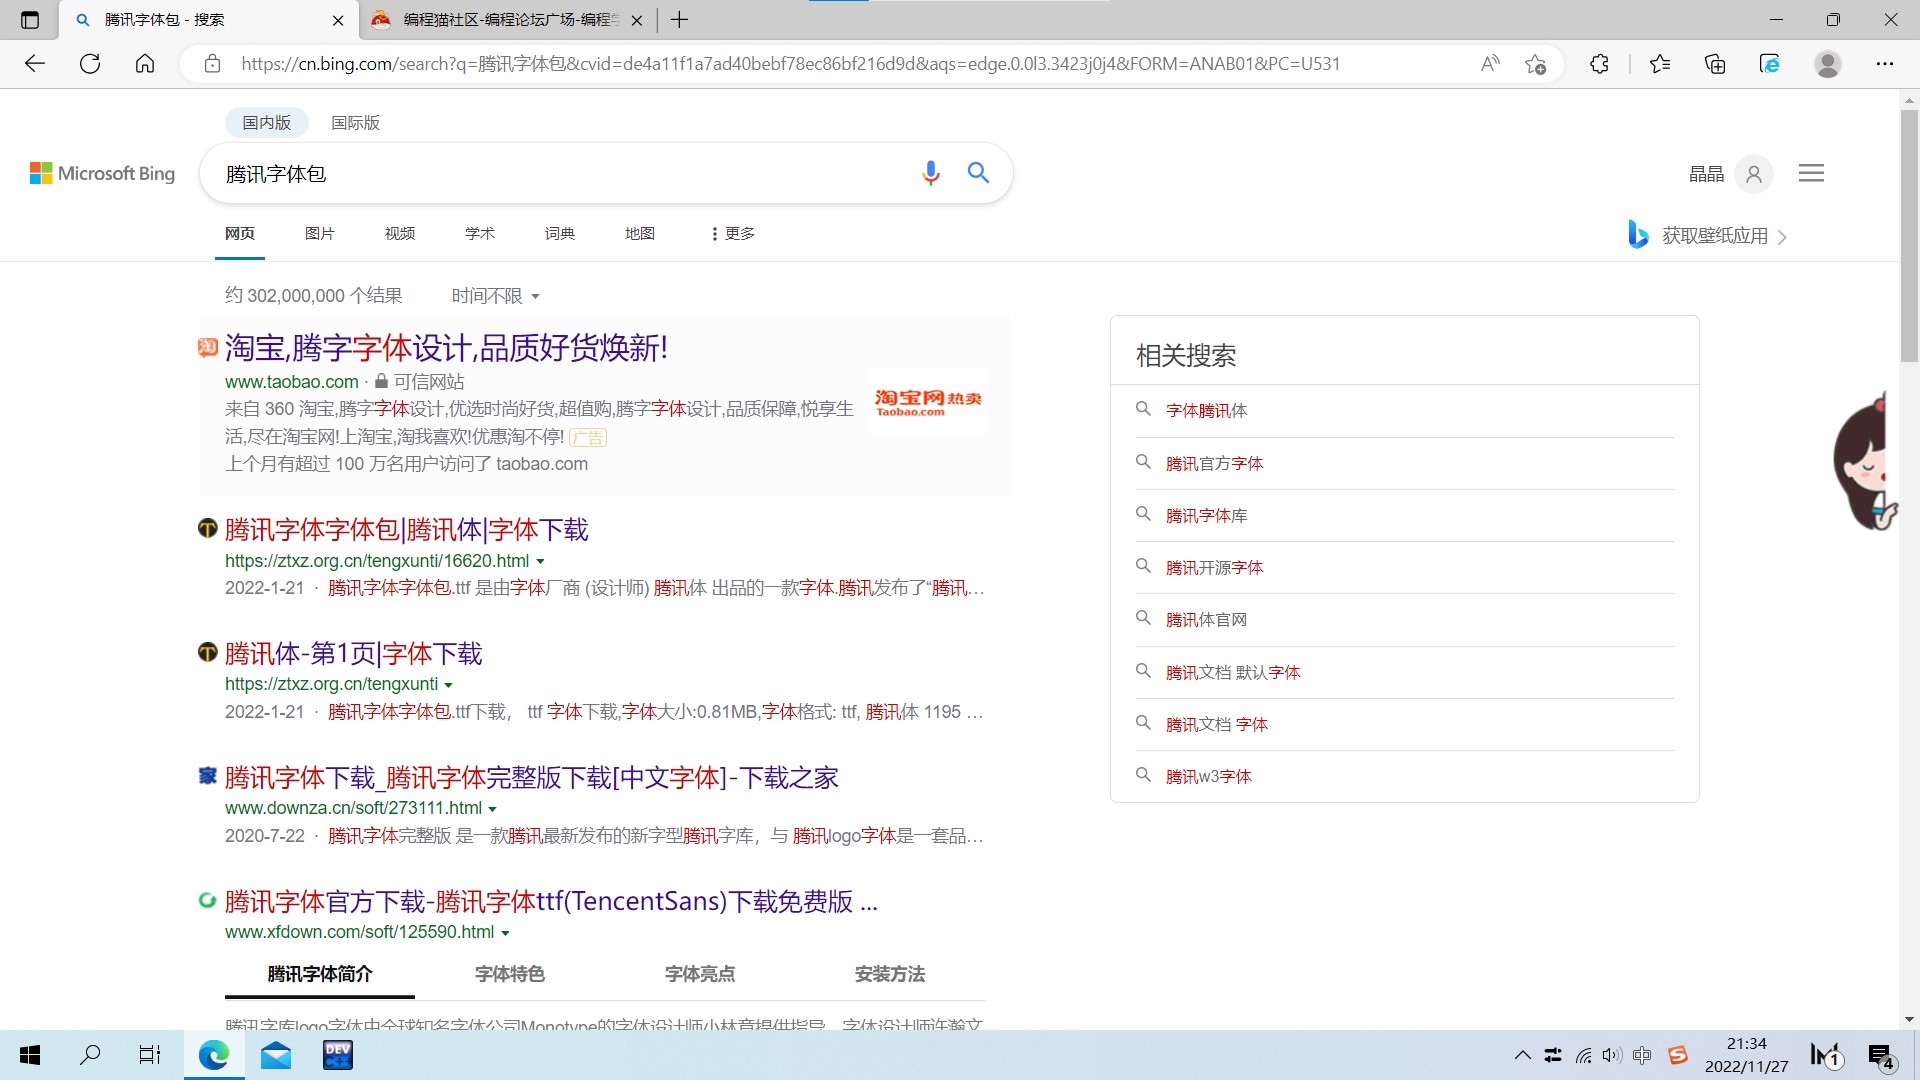The width and height of the screenshot is (1920, 1080).
Task: Click the IE mode icon in toolbar
Action: coord(1770,64)
